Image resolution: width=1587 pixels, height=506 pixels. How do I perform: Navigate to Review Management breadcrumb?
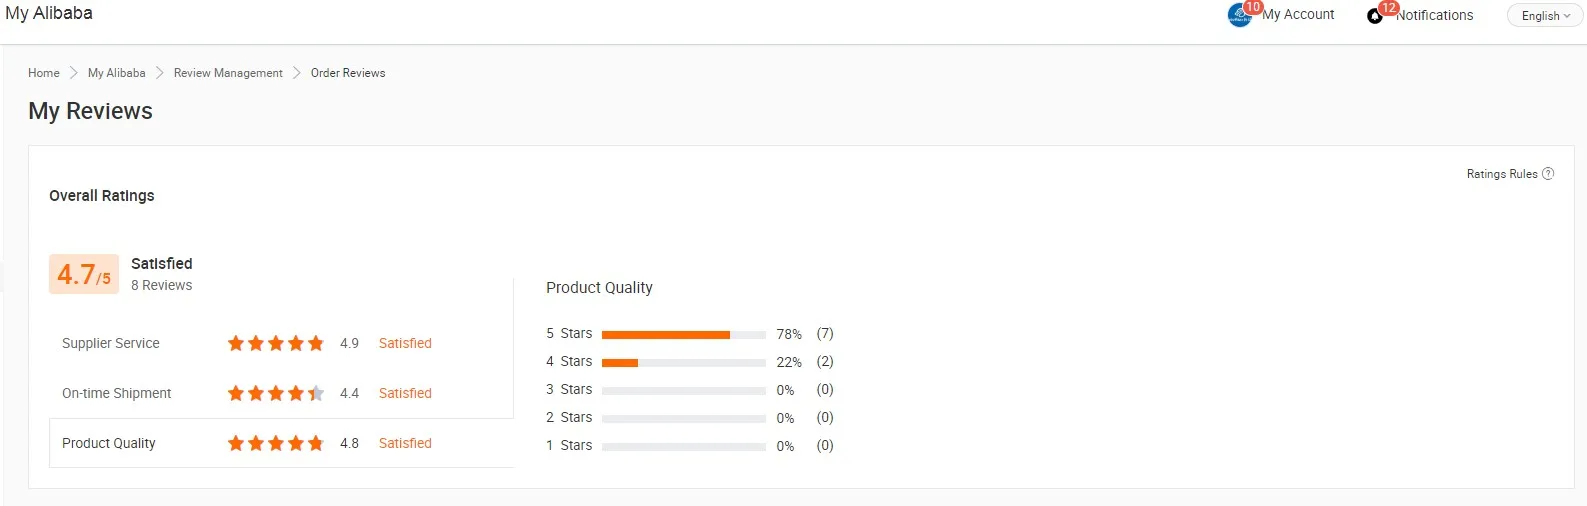[x=228, y=73]
